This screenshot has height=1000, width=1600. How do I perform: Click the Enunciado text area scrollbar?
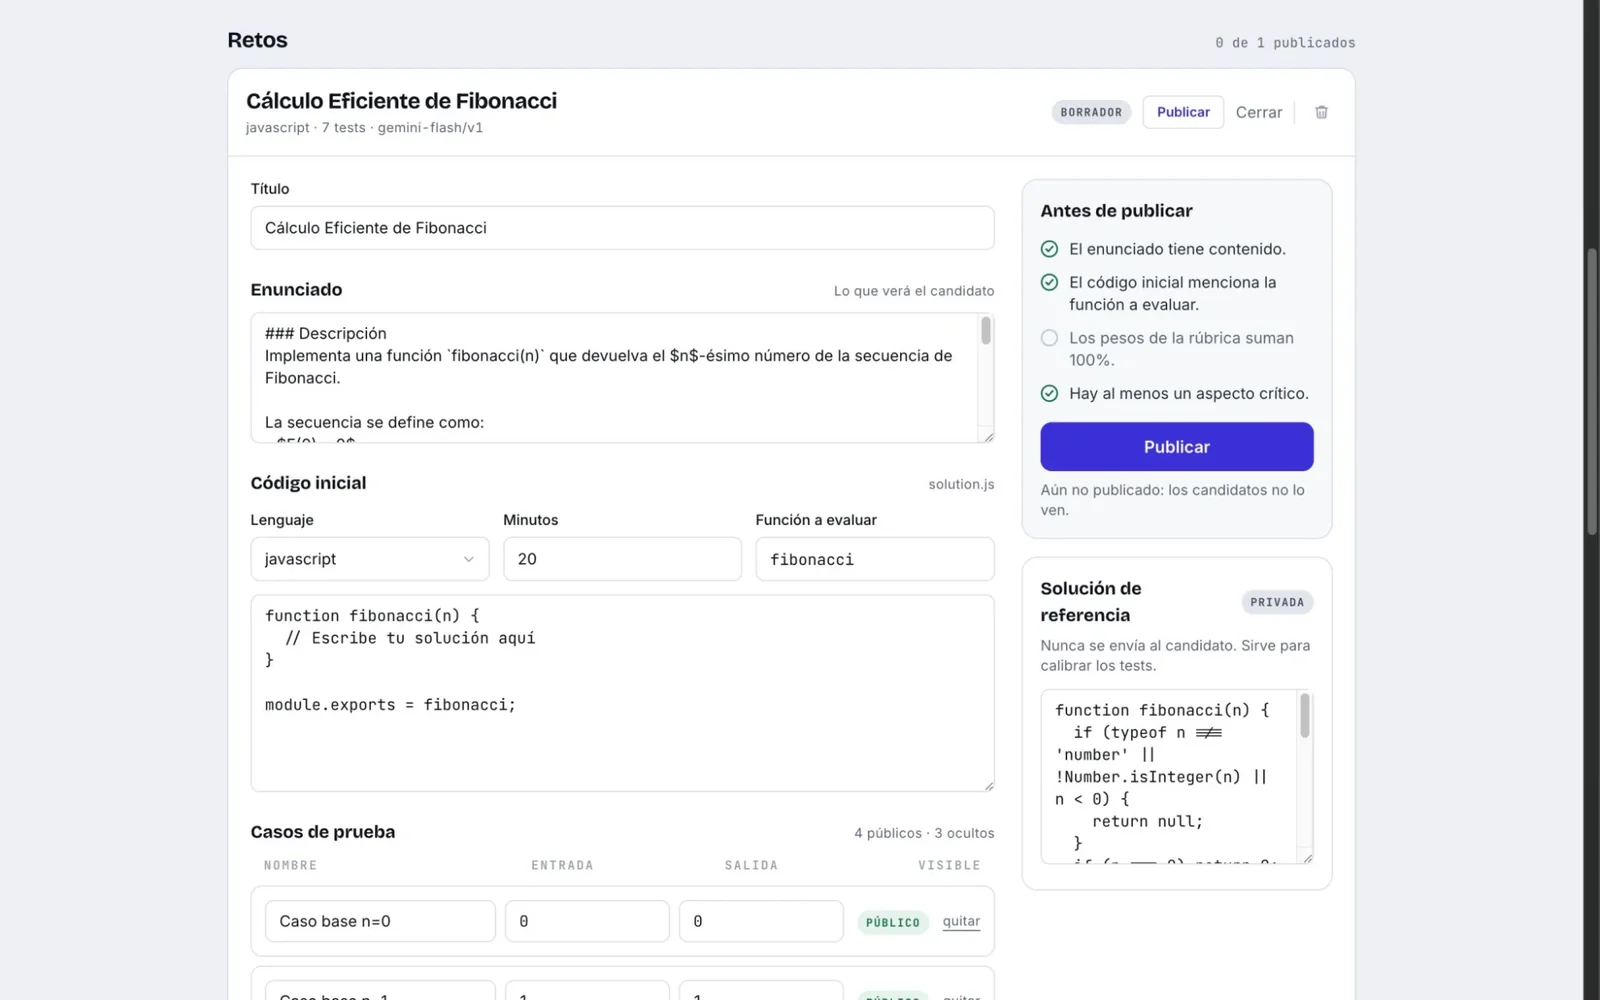tap(986, 330)
